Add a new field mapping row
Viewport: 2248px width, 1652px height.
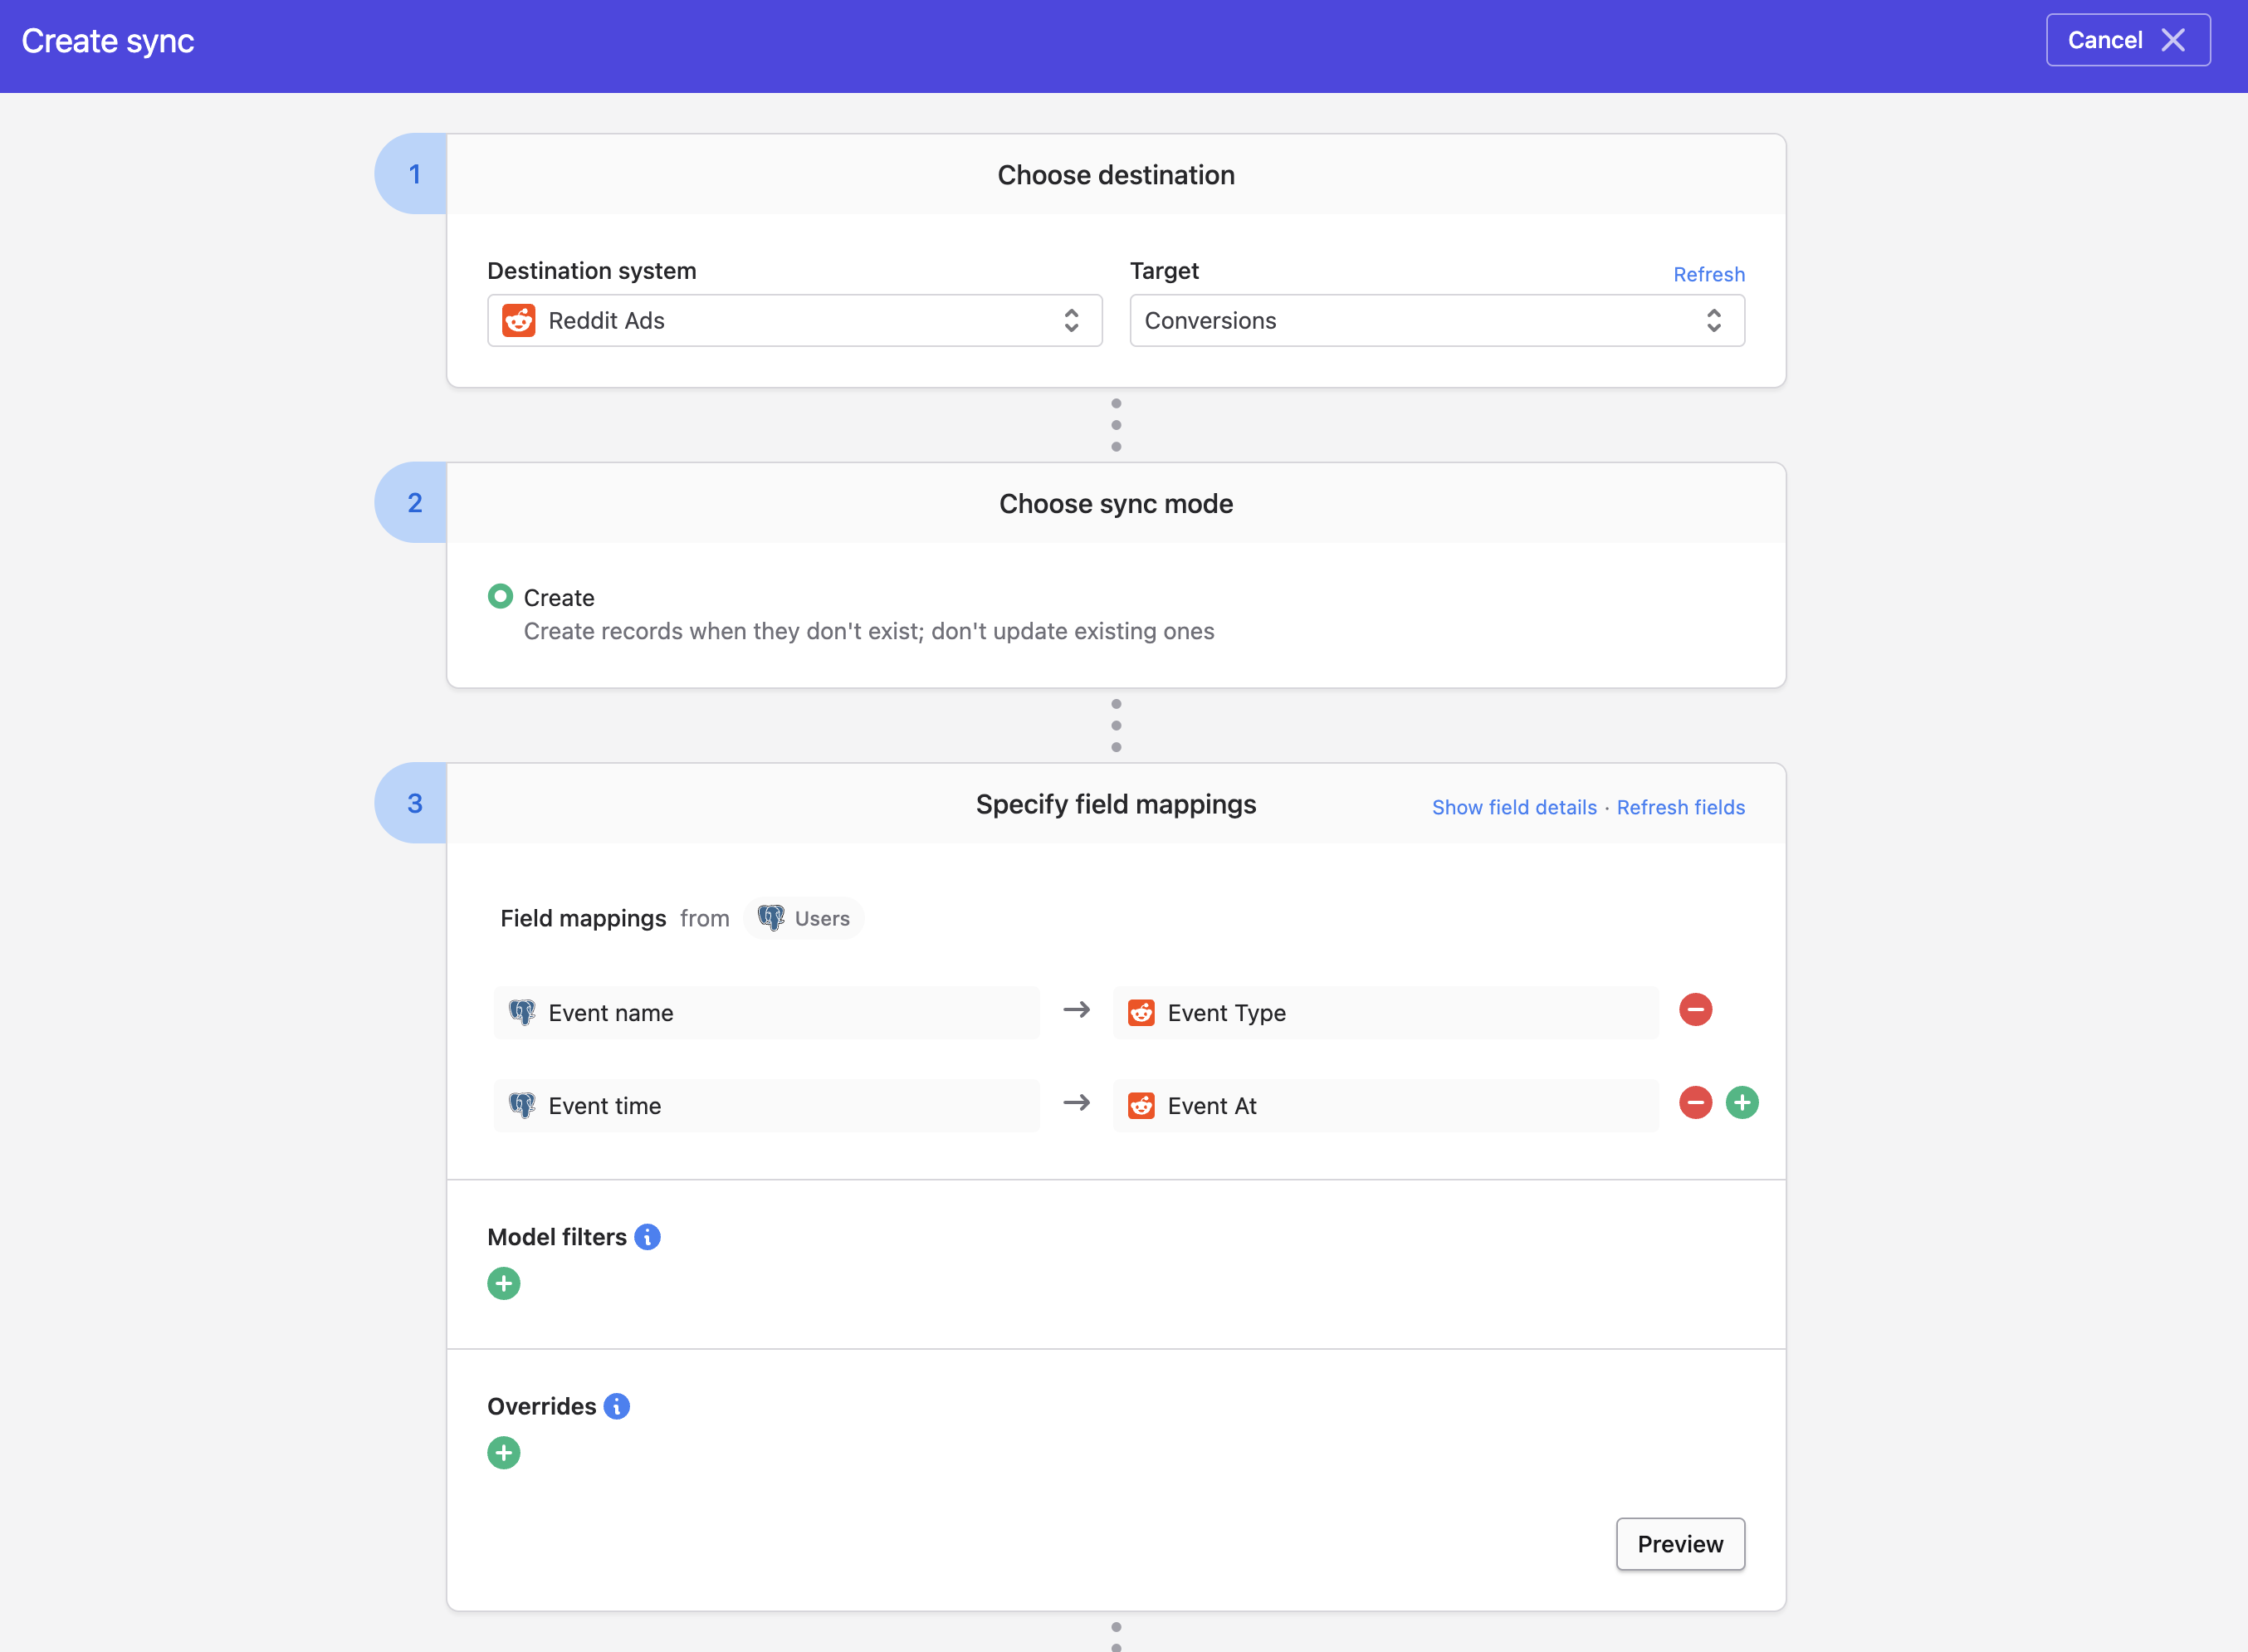pos(1742,1103)
